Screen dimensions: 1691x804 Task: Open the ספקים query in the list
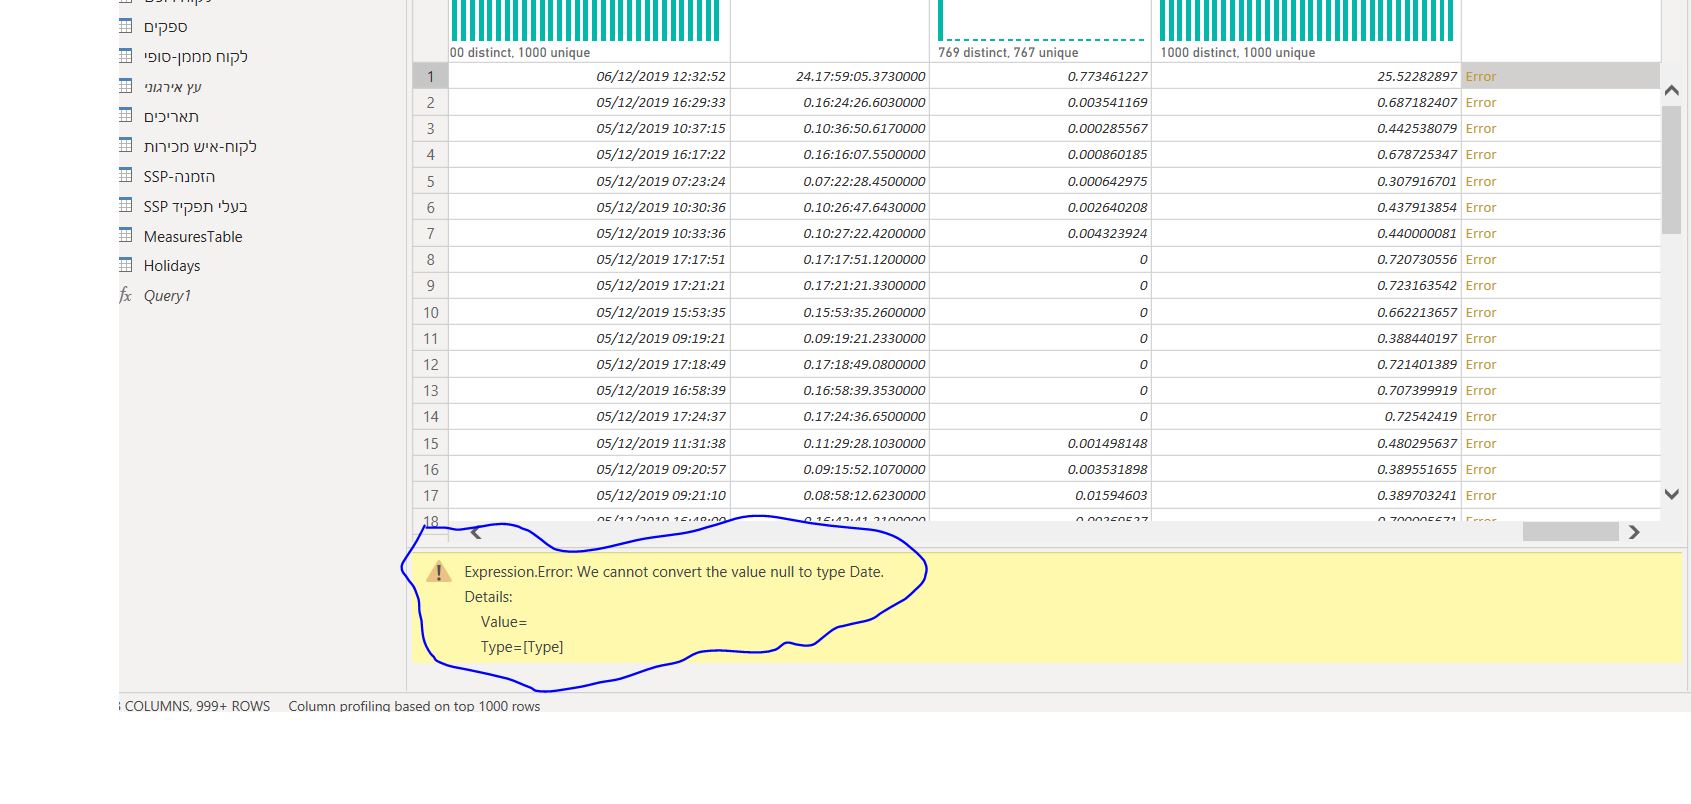pos(165,27)
